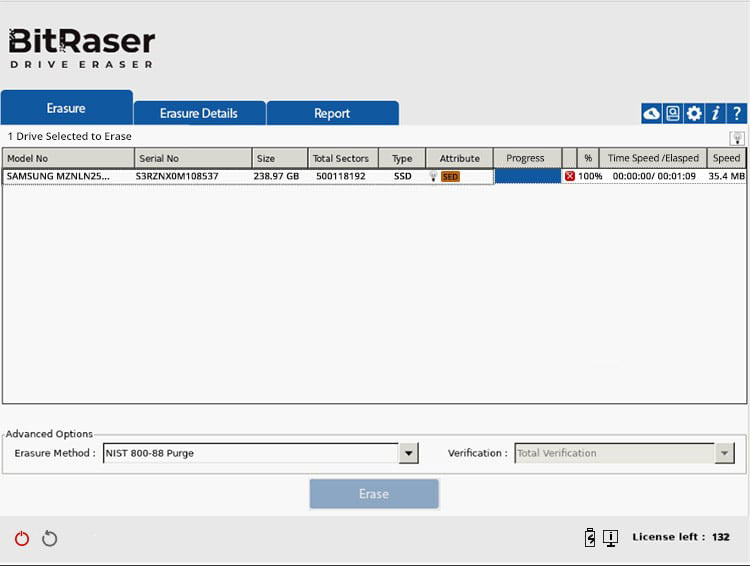
Task: Click the 100% percentage cell
Action: (x=590, y=176)
